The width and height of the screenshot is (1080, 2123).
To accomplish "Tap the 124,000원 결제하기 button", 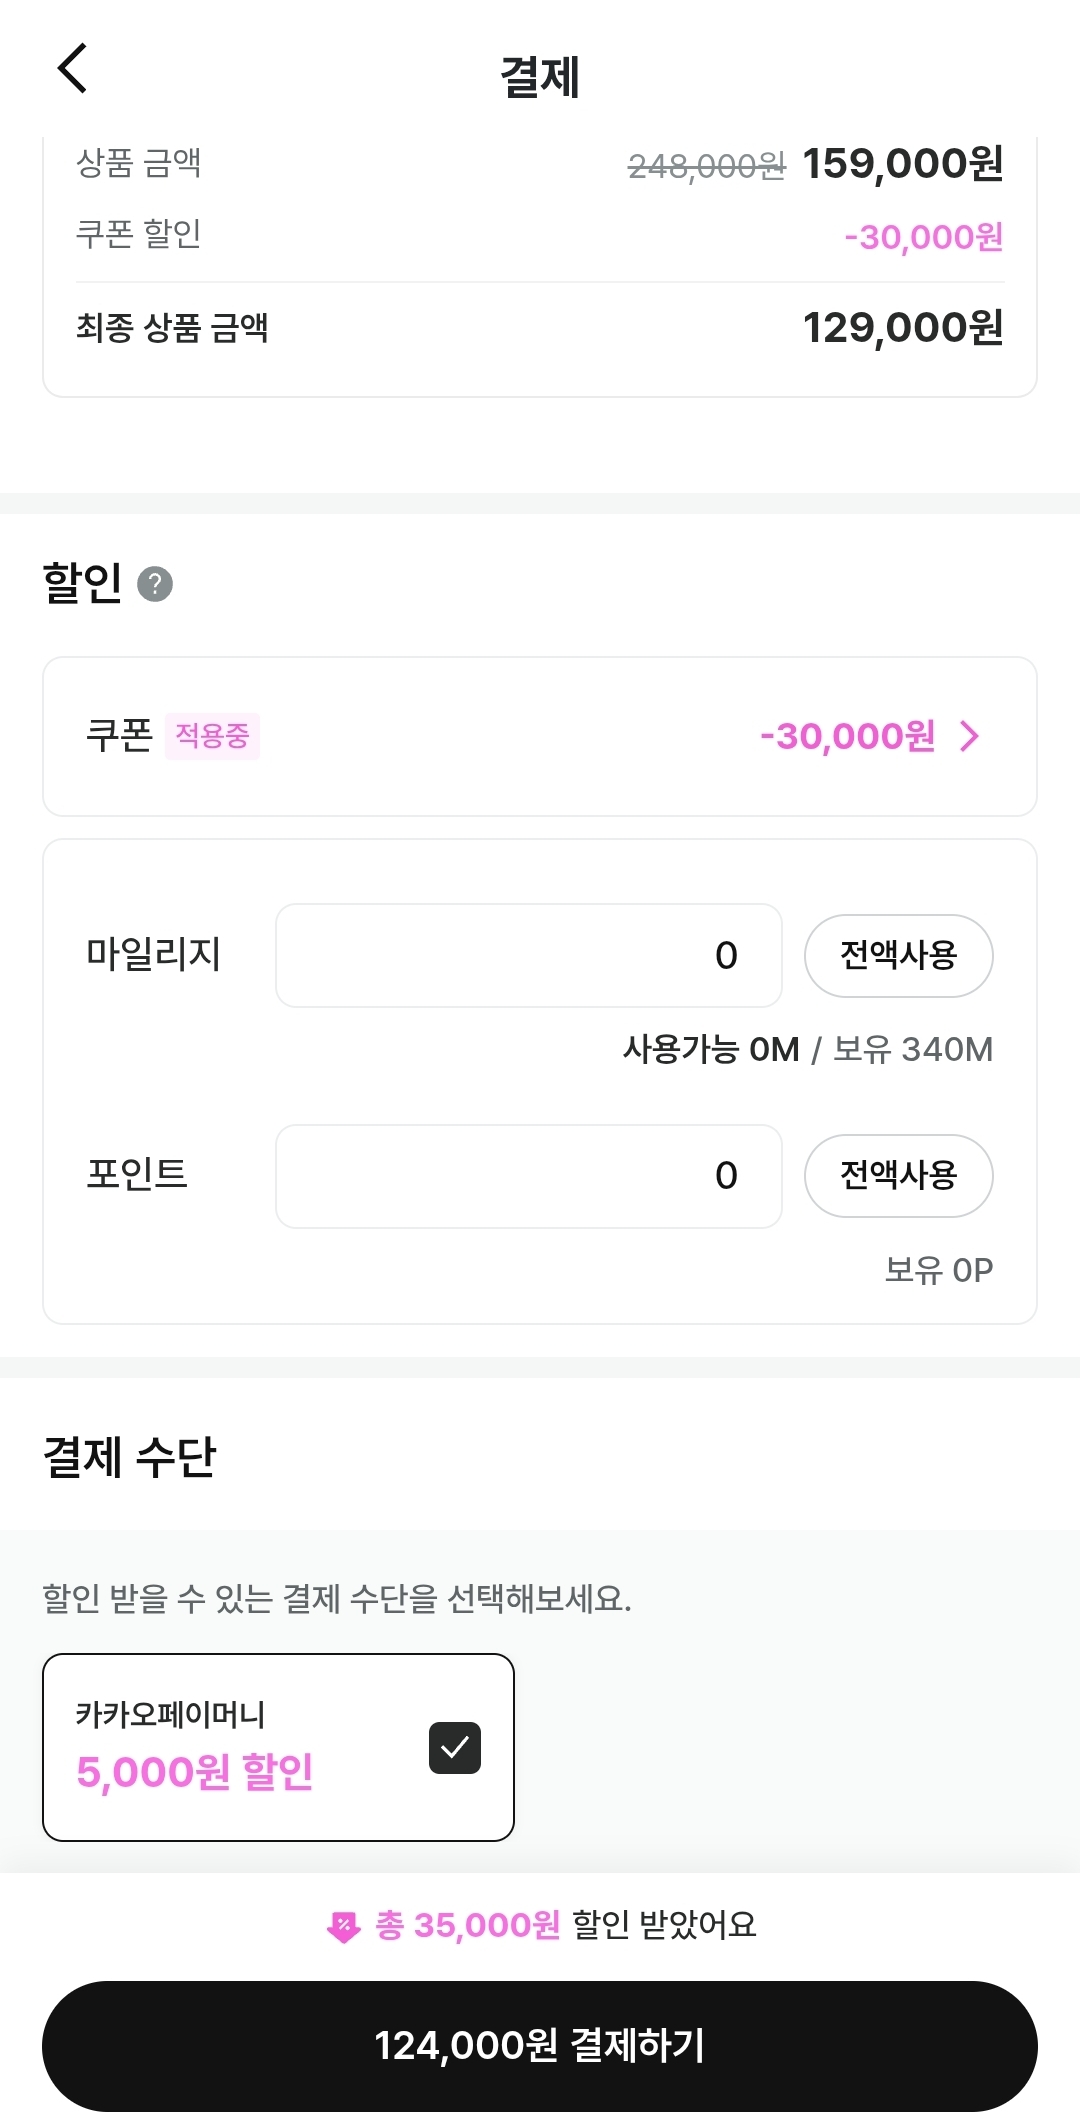I will 540,2045.
